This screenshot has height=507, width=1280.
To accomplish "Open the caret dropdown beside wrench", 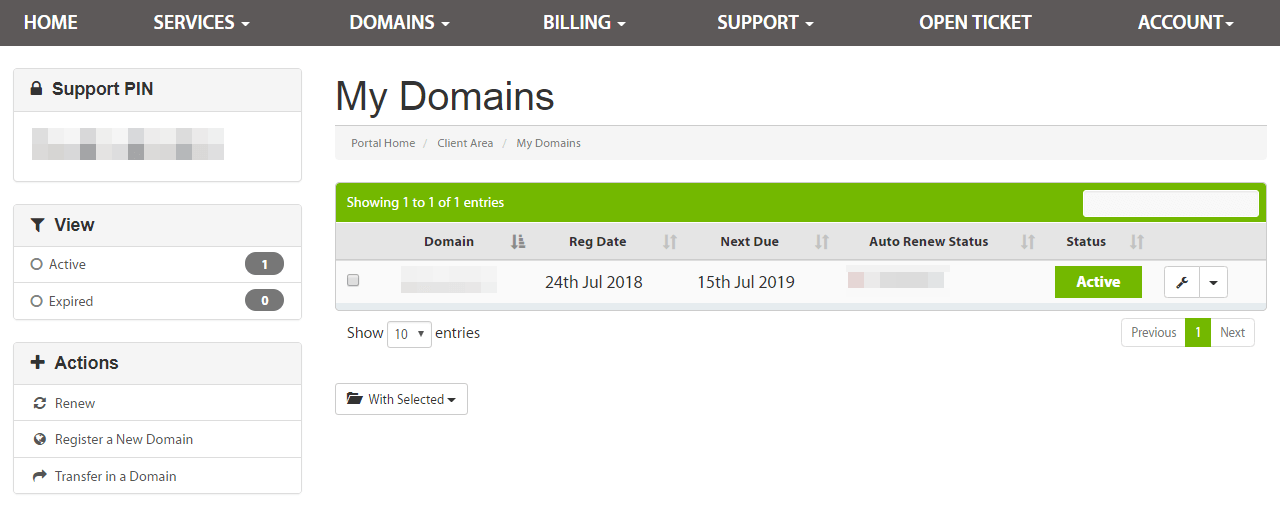I will (1213, 282).
